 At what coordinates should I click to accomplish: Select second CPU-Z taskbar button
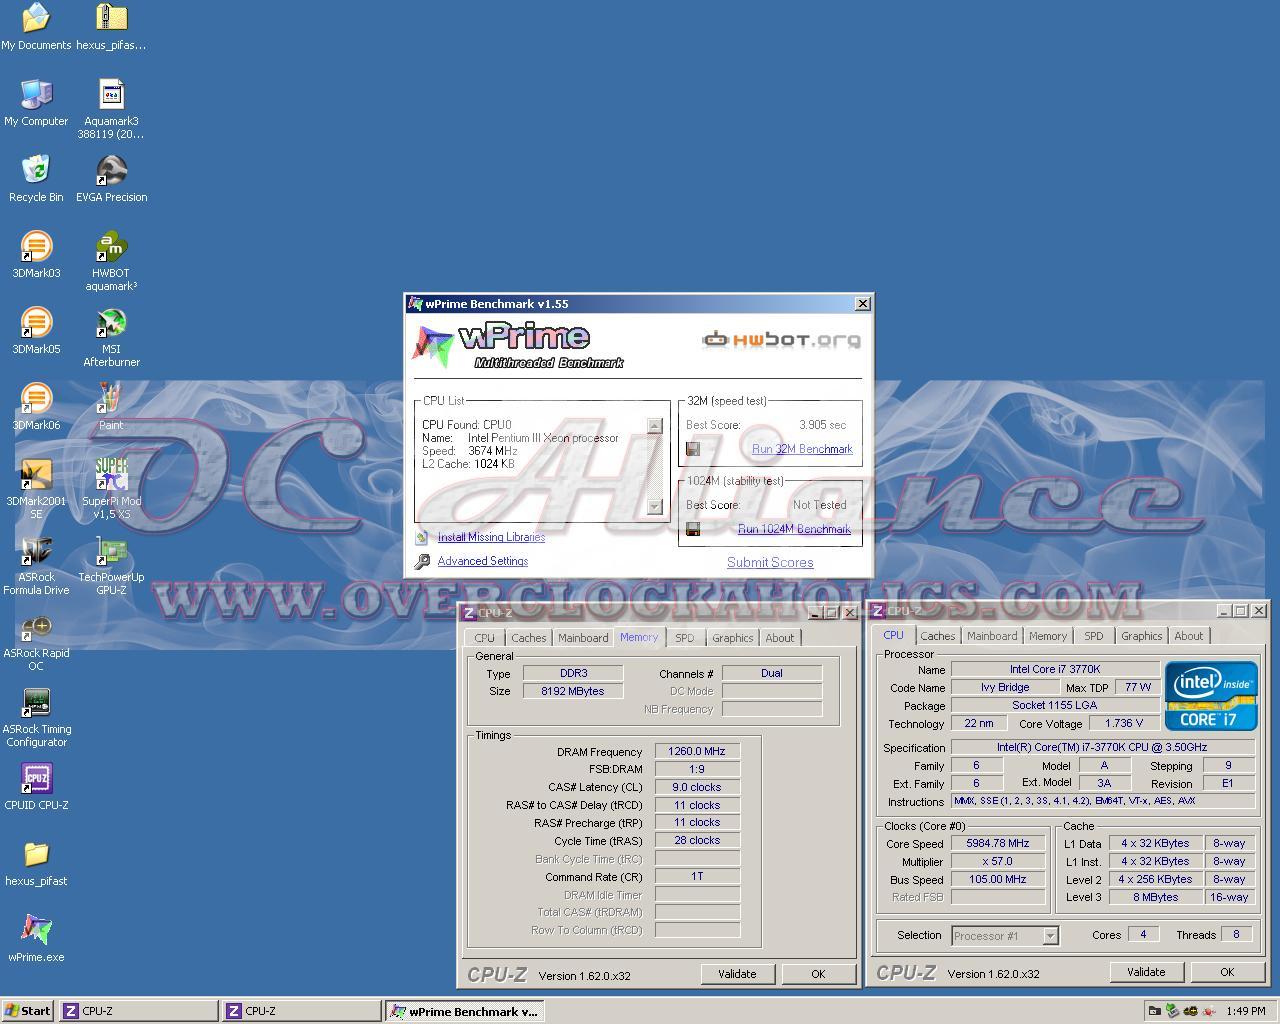(x=301, y=1011)
